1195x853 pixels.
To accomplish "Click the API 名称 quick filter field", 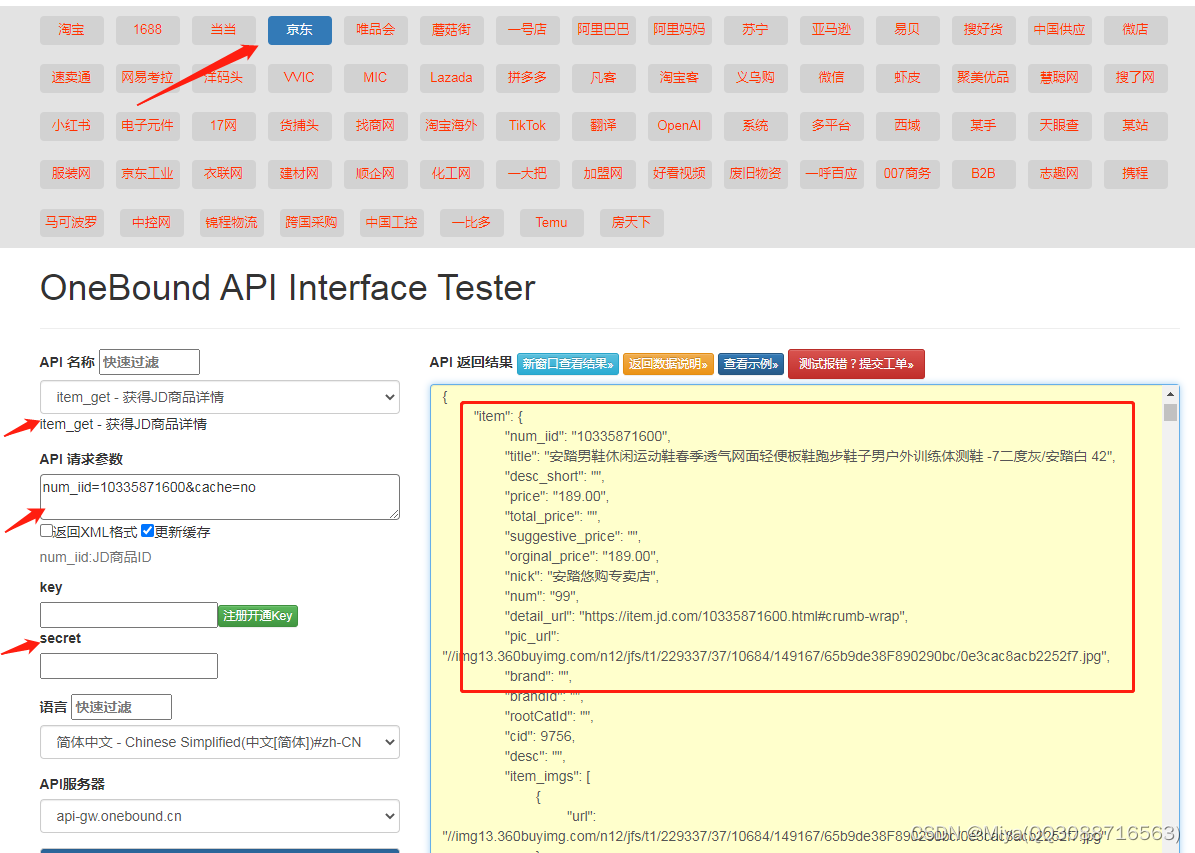I will coord(149,362).
